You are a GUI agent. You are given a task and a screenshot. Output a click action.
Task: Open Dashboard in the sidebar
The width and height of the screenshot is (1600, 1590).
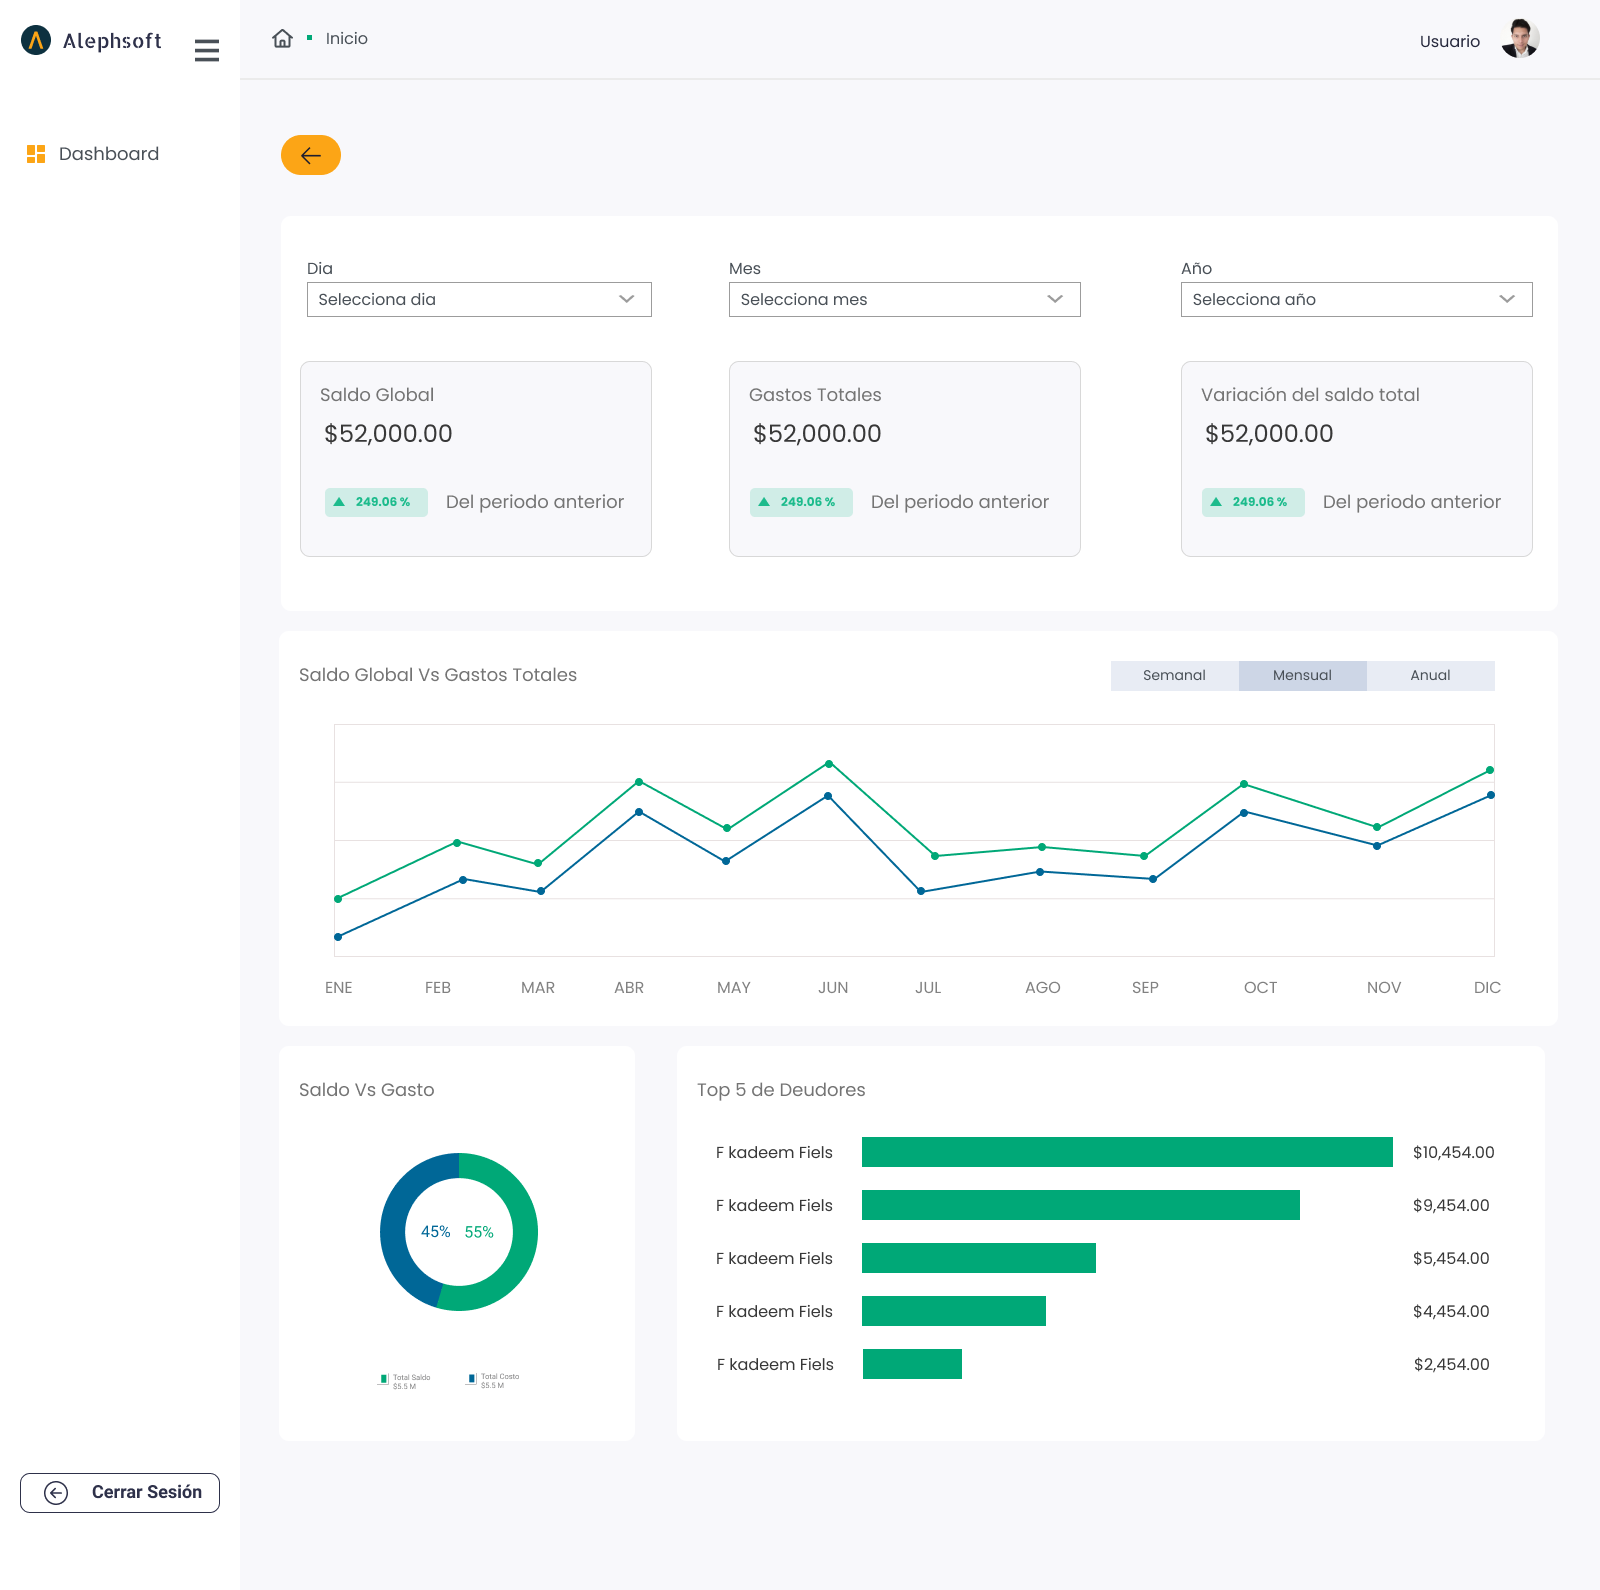[109, 154]
